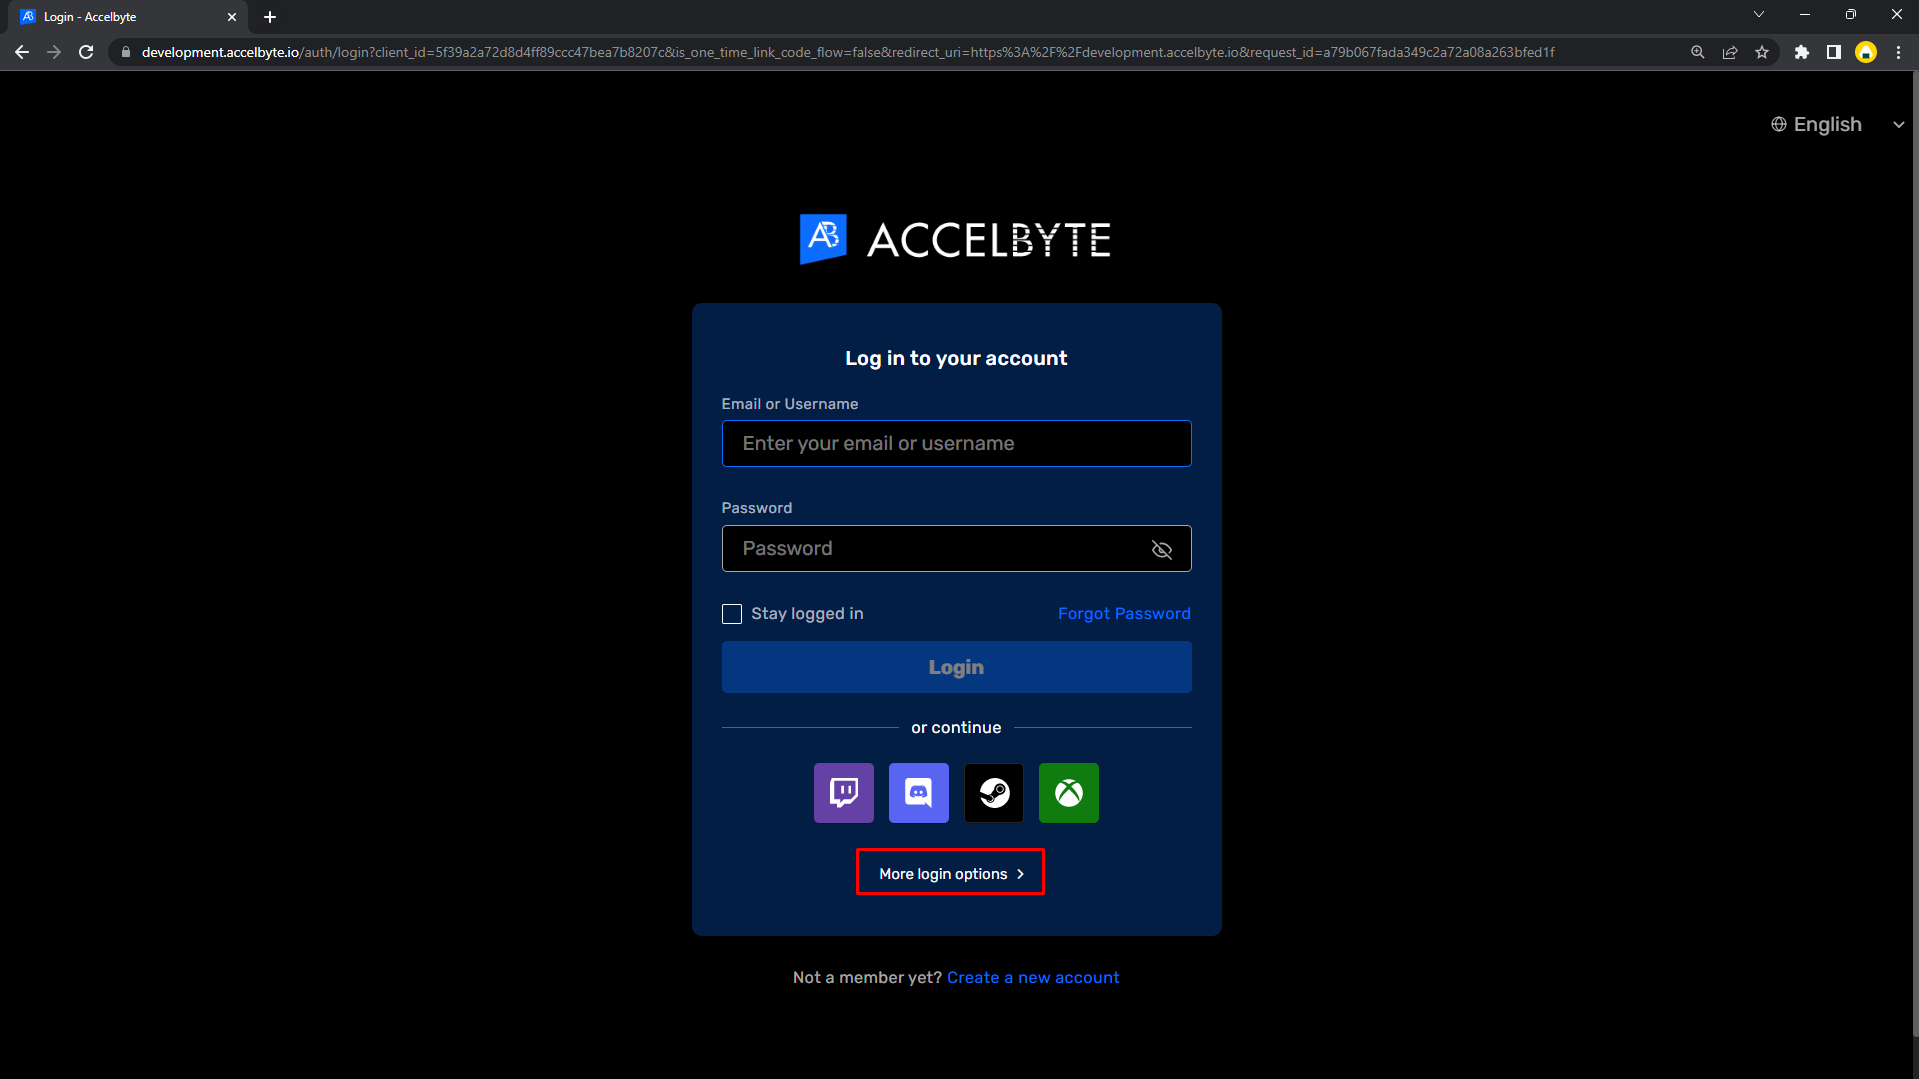Reload the current page
The width and height of the screenshot is (1919, 1079).
(x=86, y=52)
